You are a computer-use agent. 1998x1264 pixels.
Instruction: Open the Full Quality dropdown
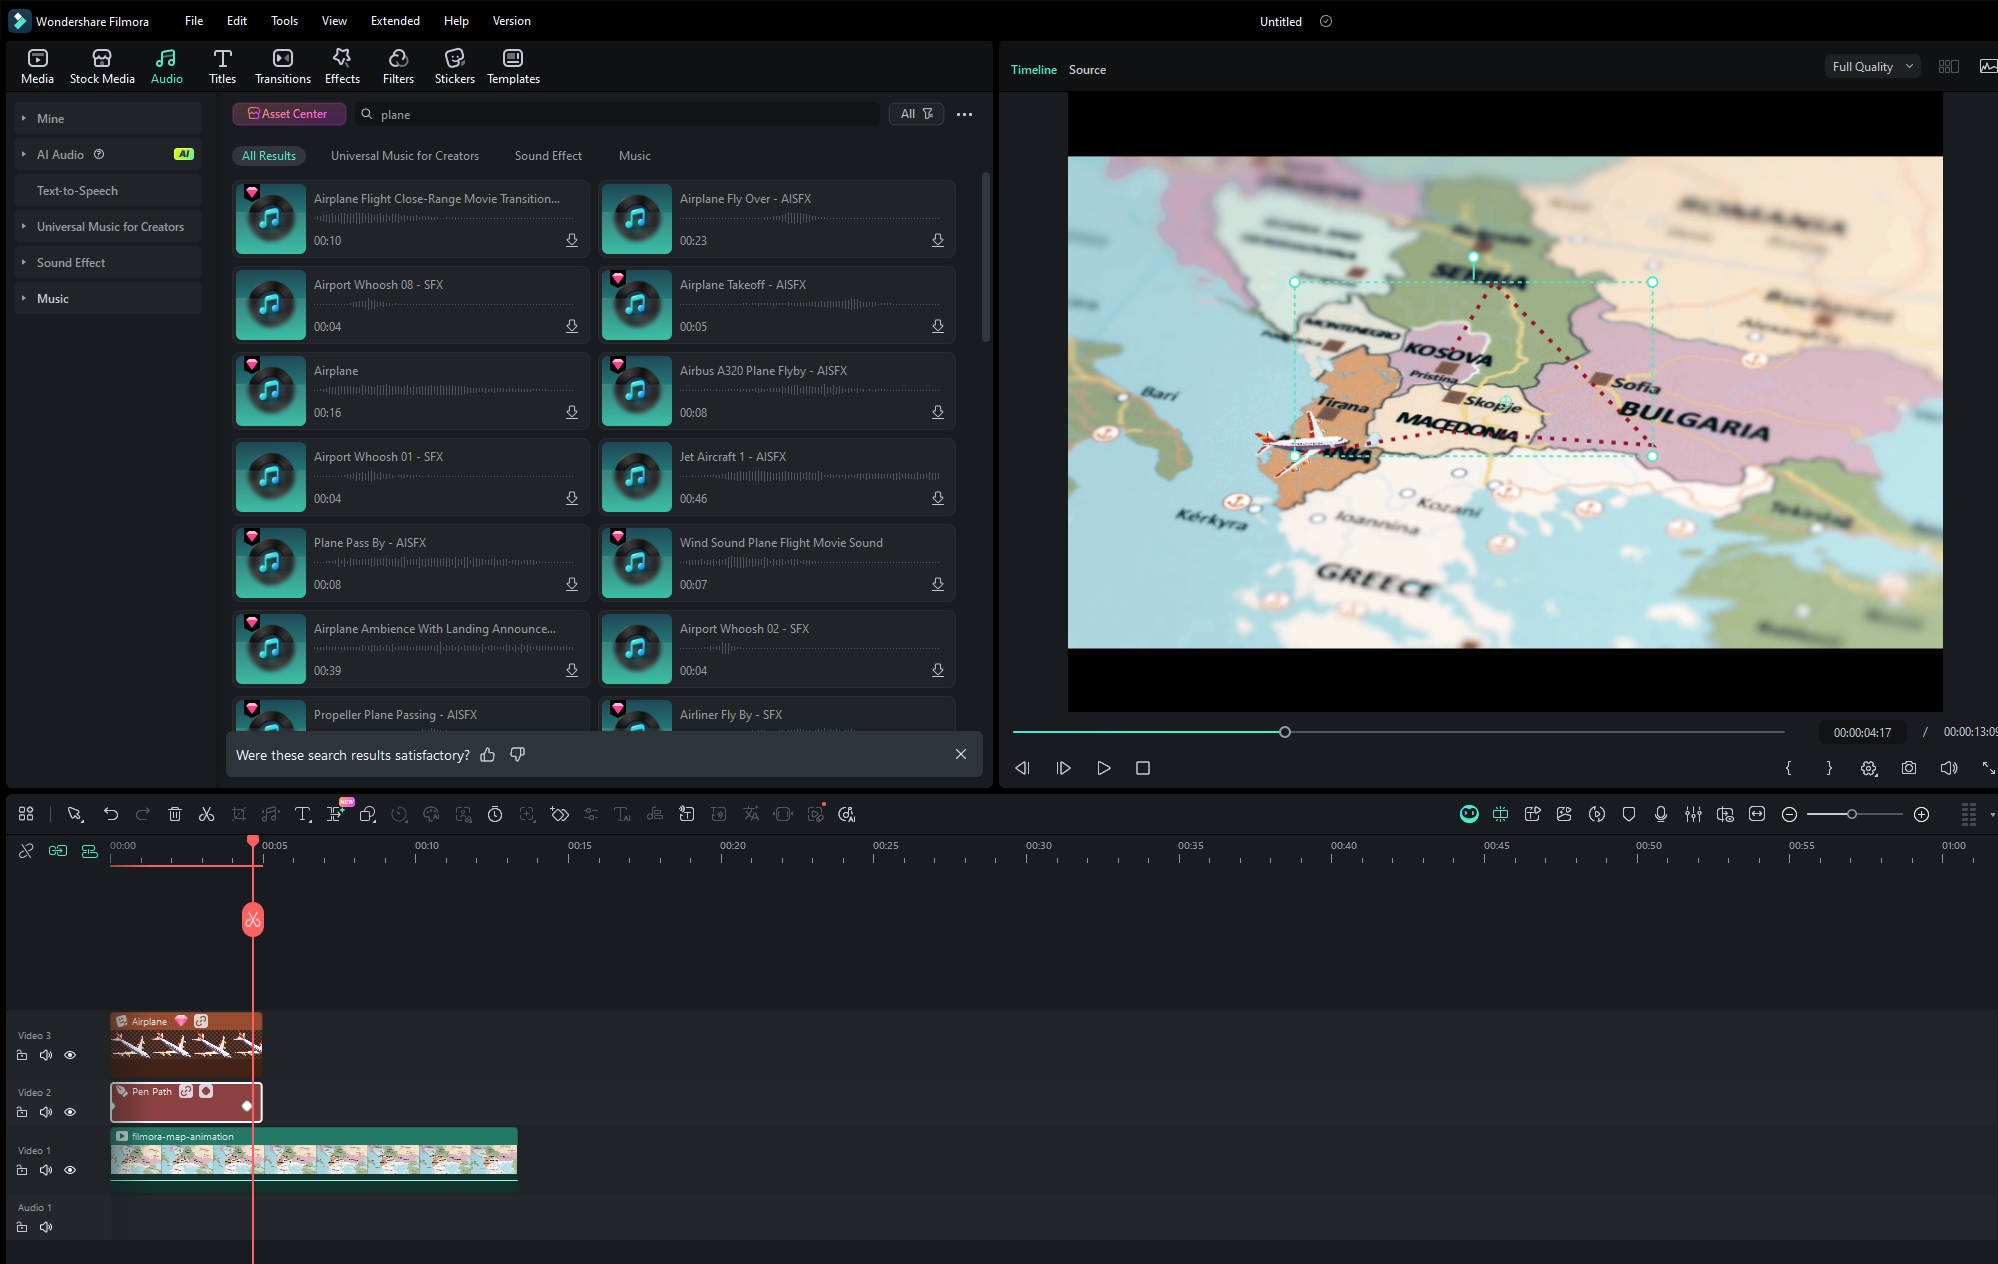click(x=1872, y=66)
